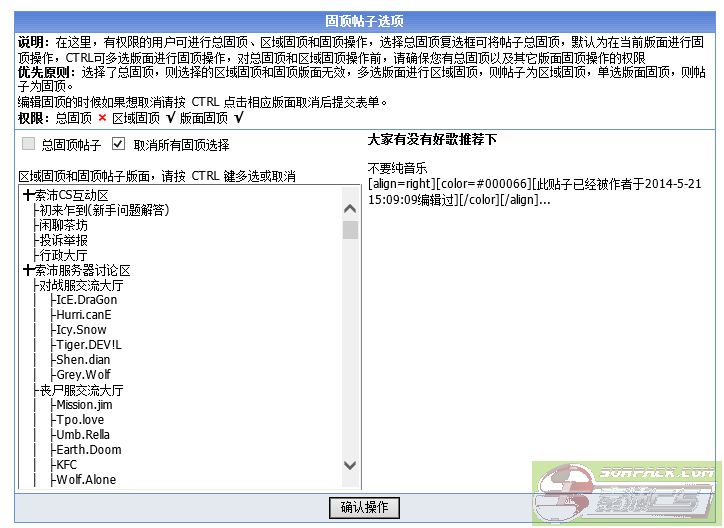This screenshot has height=528, width=724.
Task: Click the post title 大家有没有好歌推荐下
Action: click(x=432, y=140)
